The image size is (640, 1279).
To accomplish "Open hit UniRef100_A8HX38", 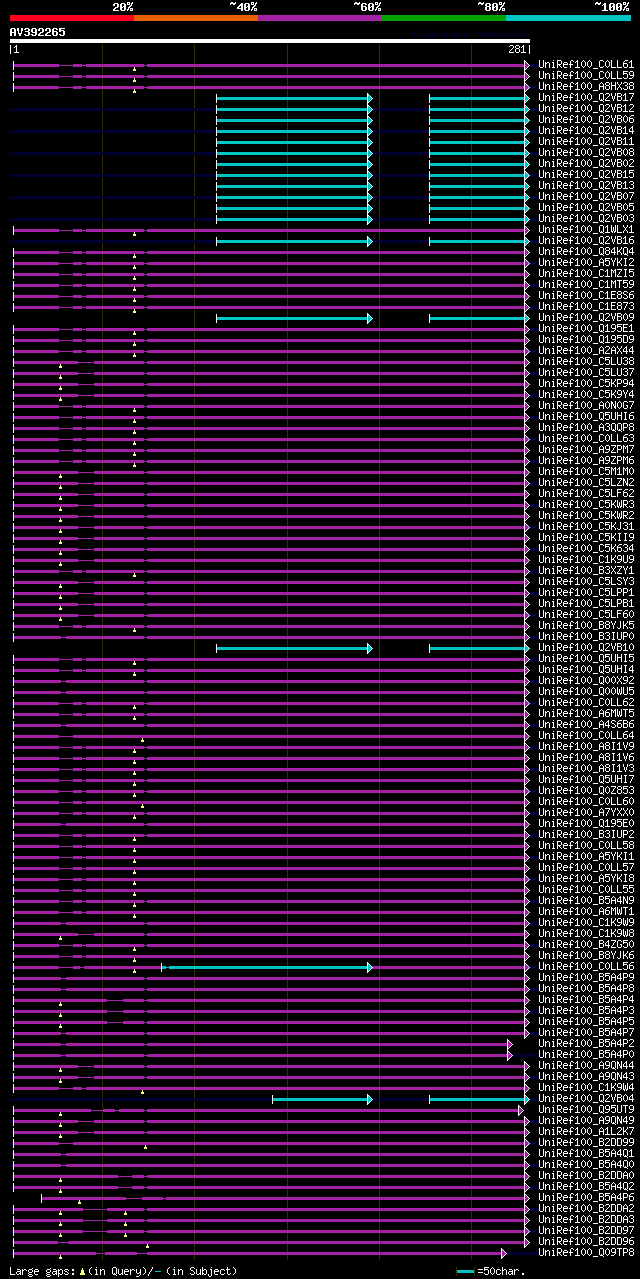I will [586, 86].
